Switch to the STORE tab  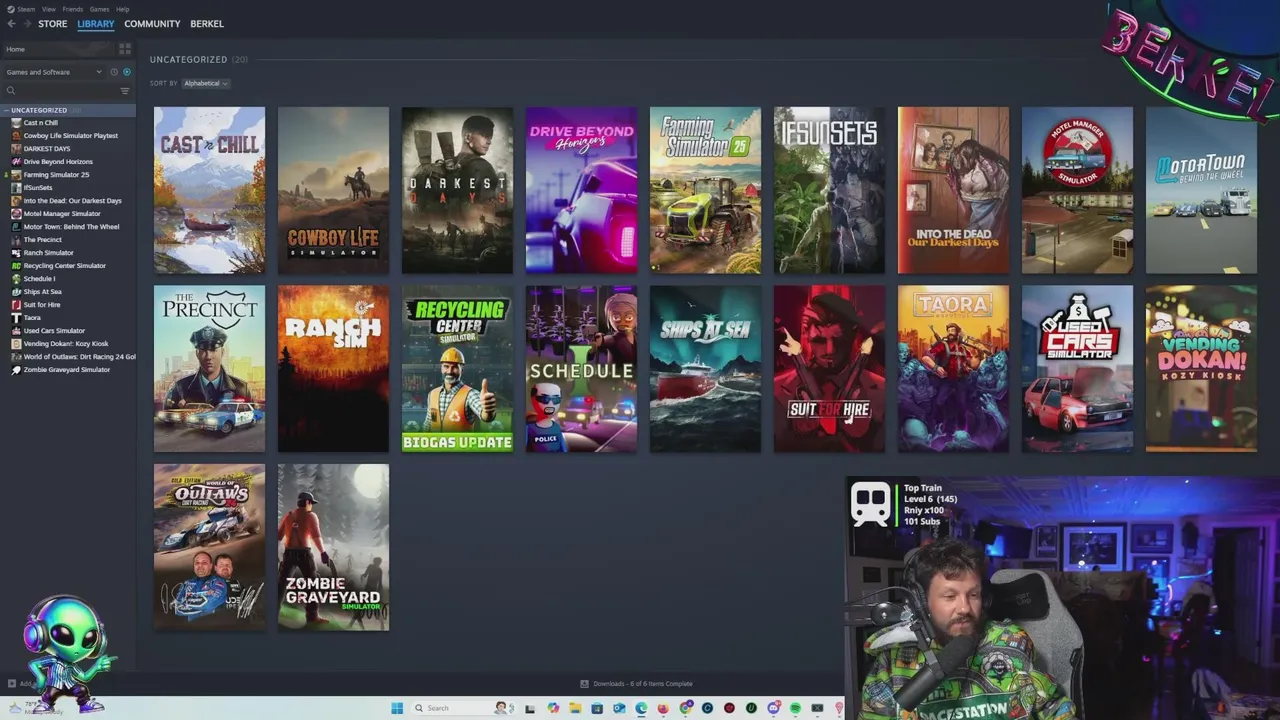(x=53, y=24)
